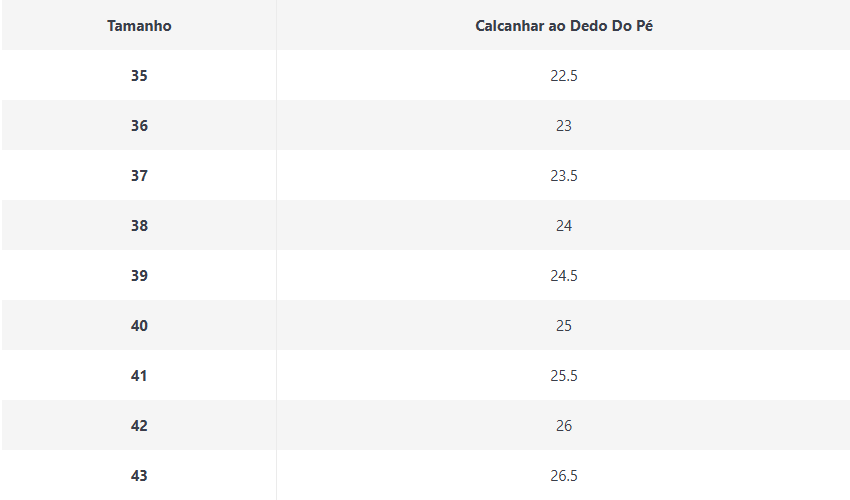Click the Tamanho column header

(139, 25)
